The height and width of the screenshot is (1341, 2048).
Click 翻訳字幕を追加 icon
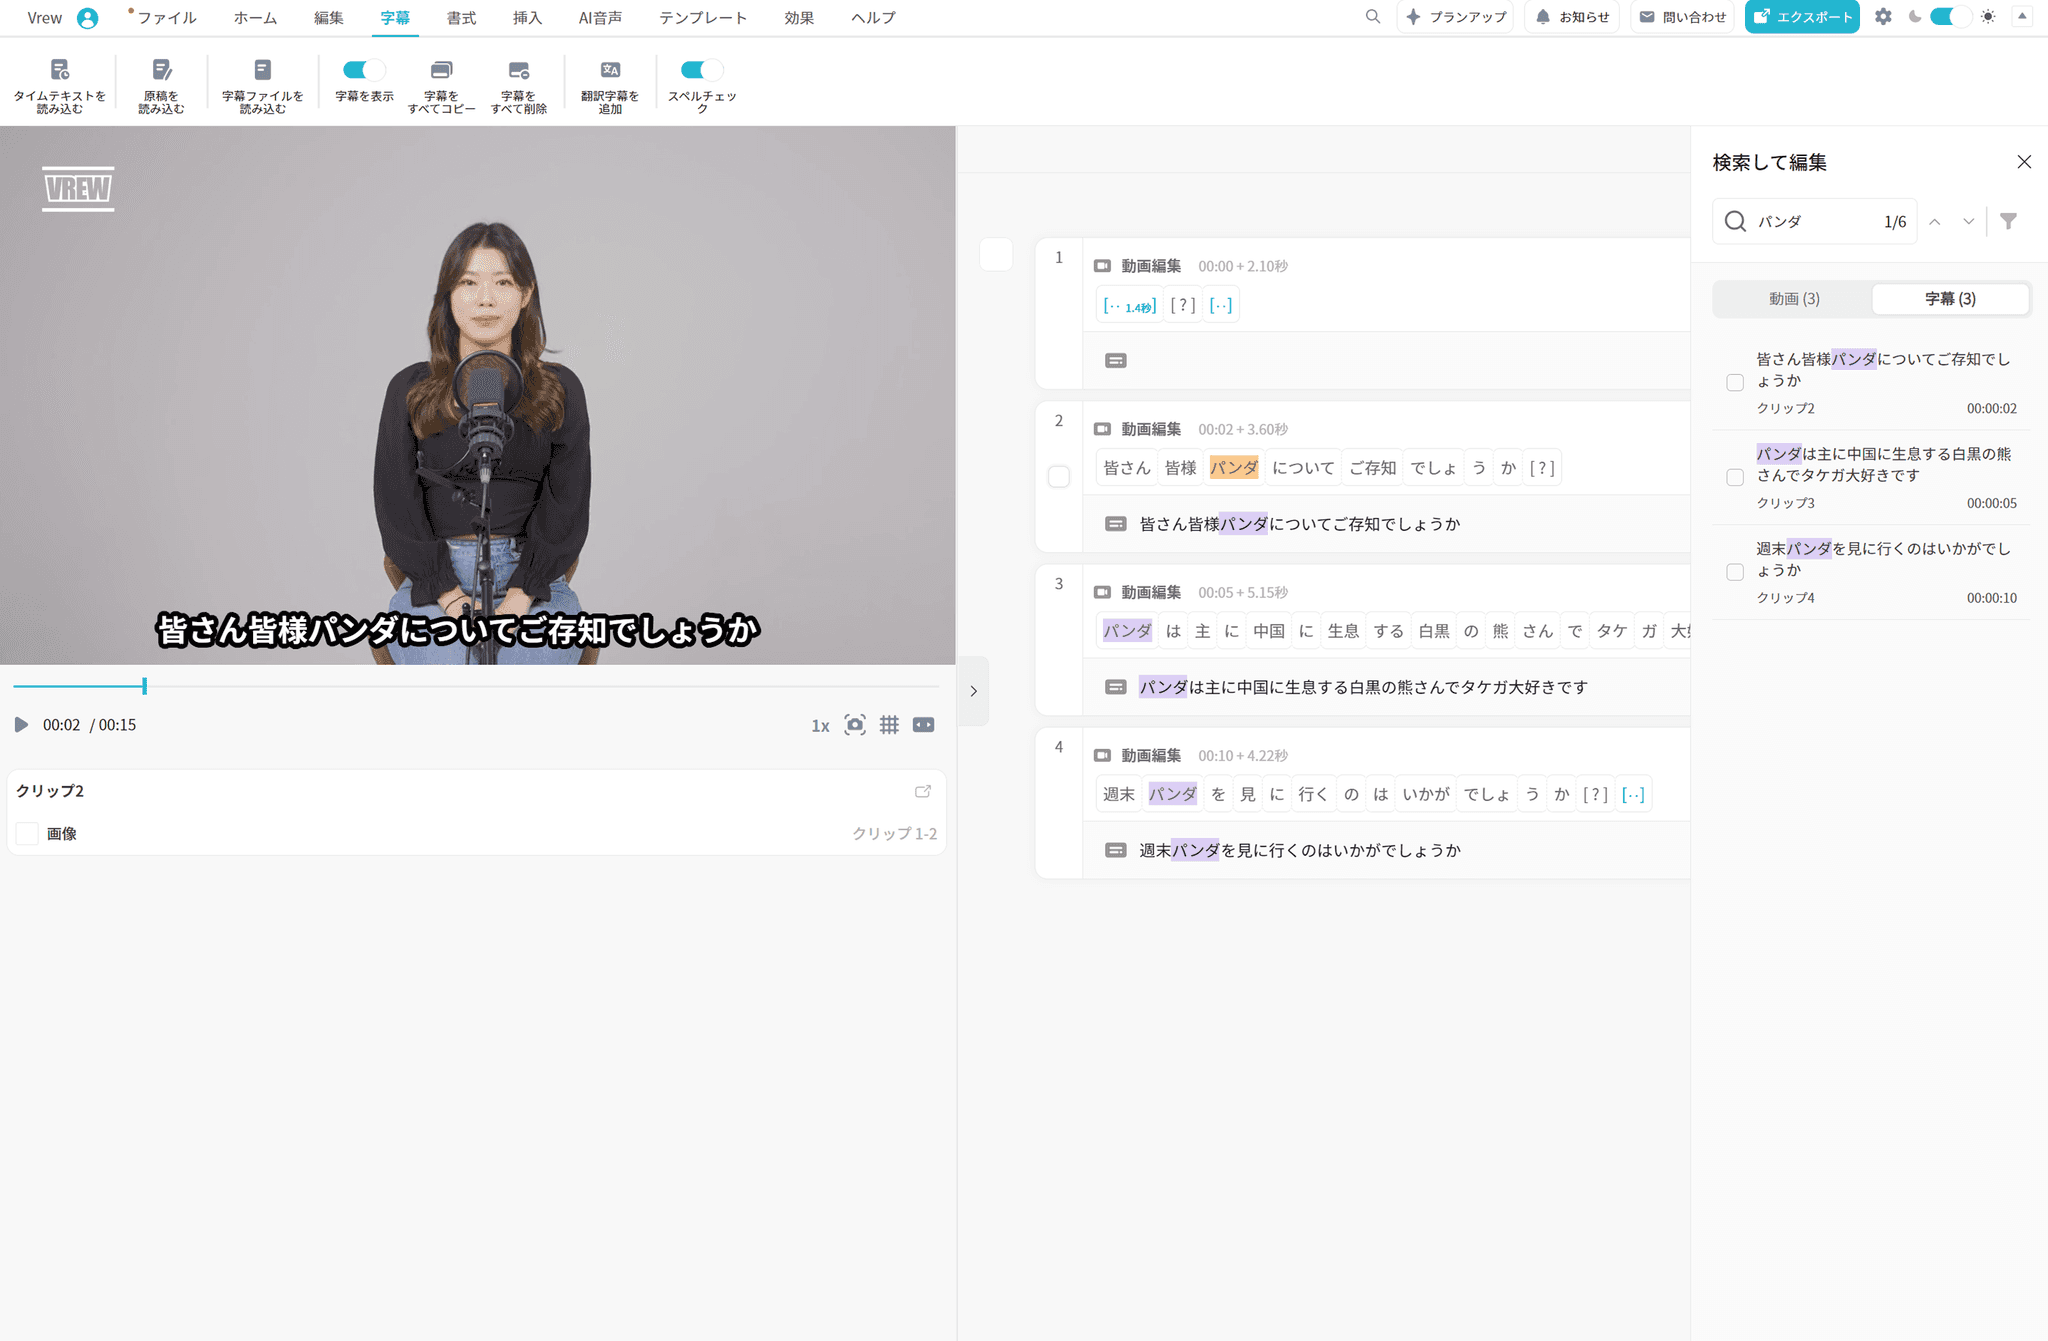point(610,70)
